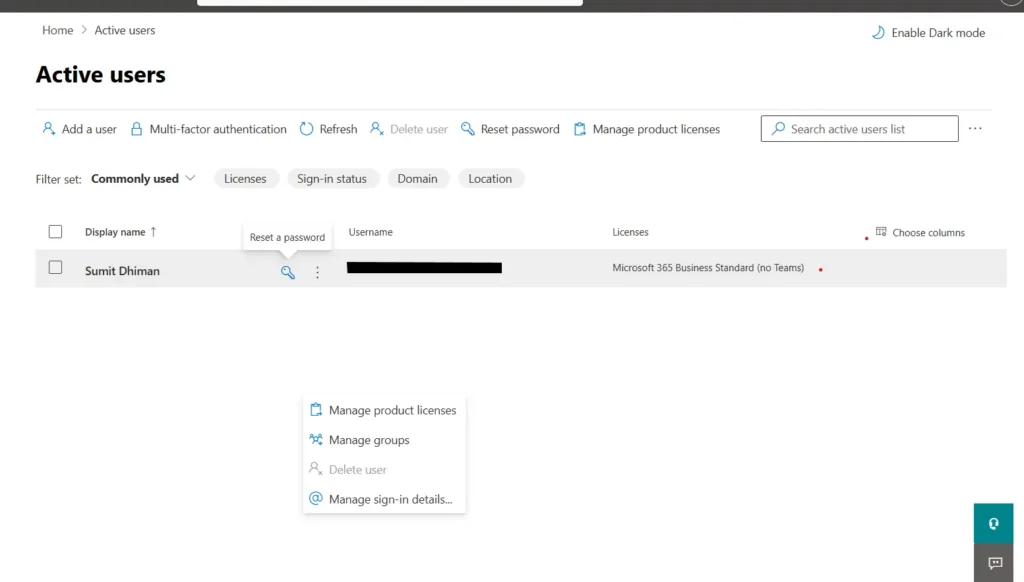Image resolution: width=1024 pixels, height=582 pixels.
Task: Go back to Home via the breadcrumb link
Action: (57, 30)
